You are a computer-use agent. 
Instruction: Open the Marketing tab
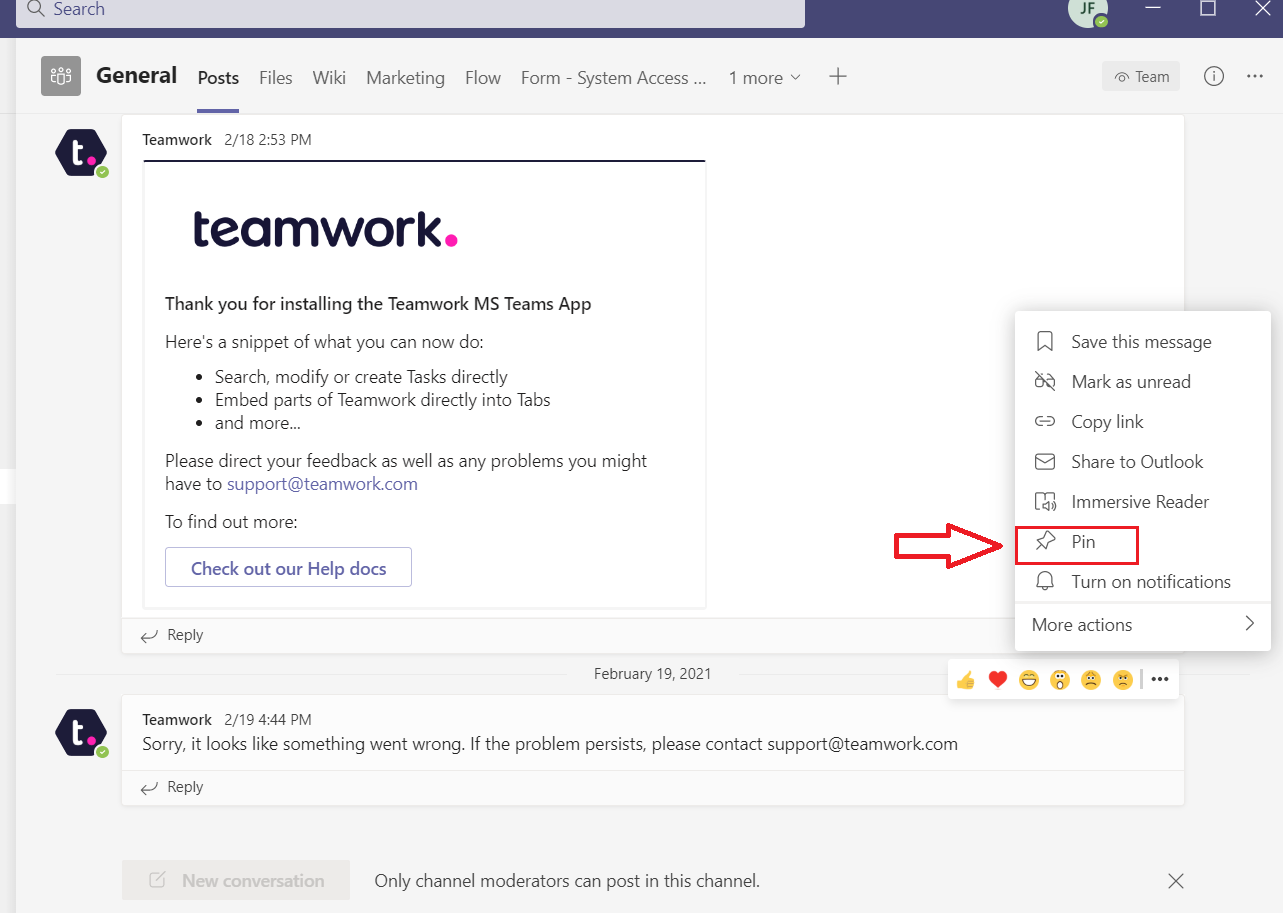405,77
